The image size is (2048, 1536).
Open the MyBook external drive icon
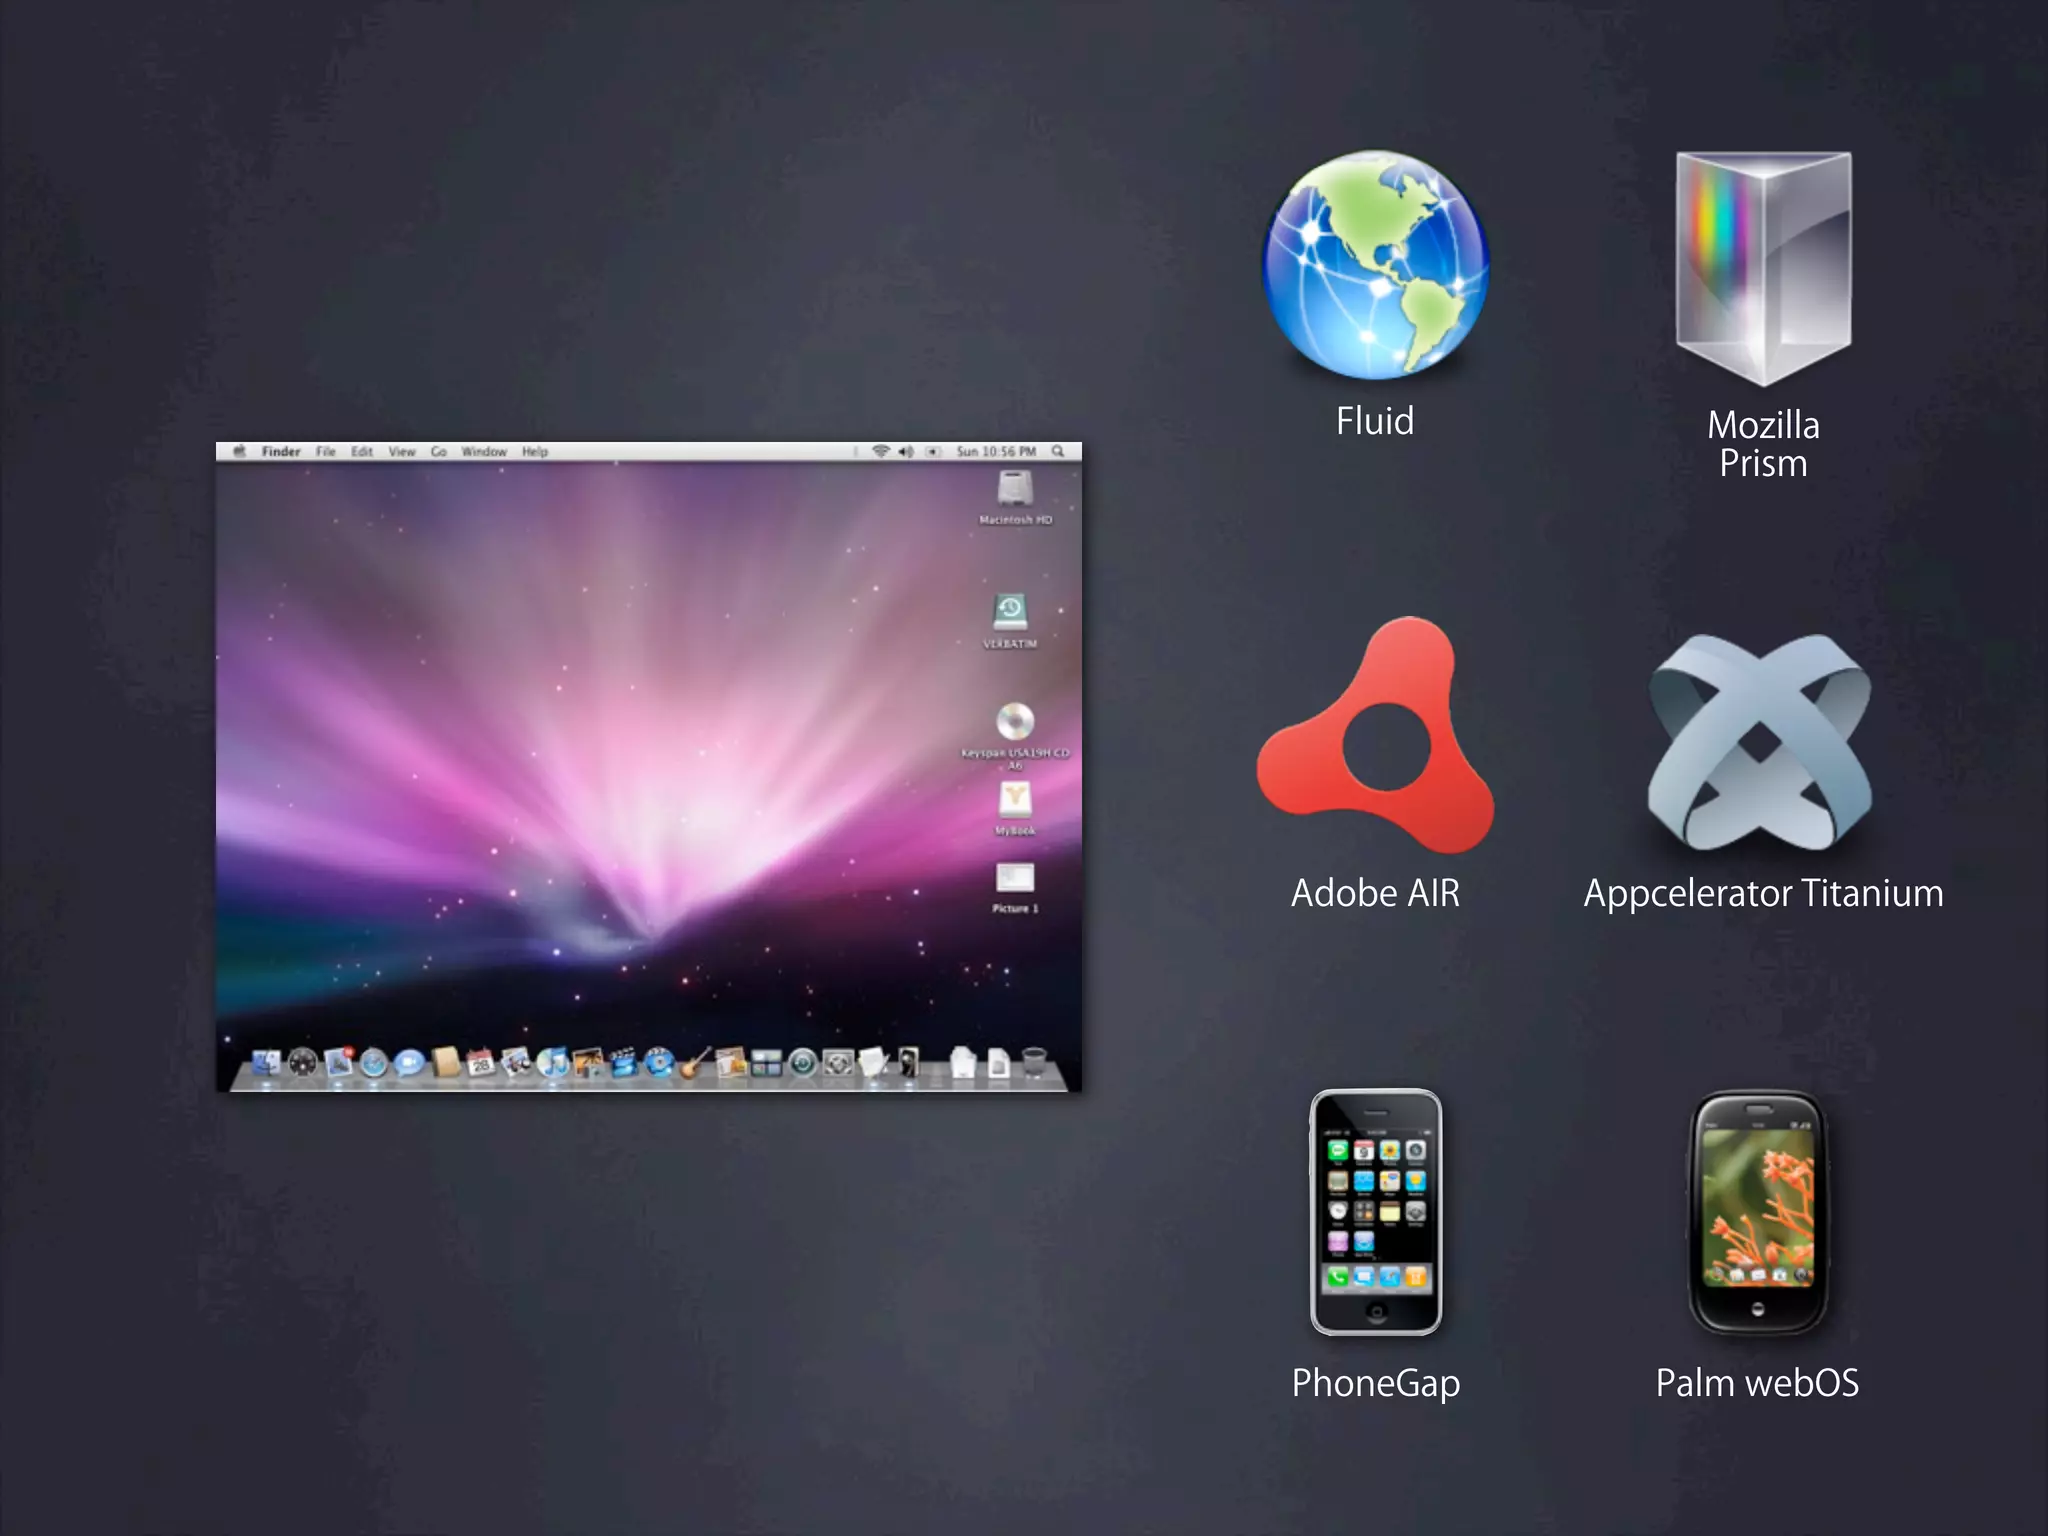point(1015,799)
